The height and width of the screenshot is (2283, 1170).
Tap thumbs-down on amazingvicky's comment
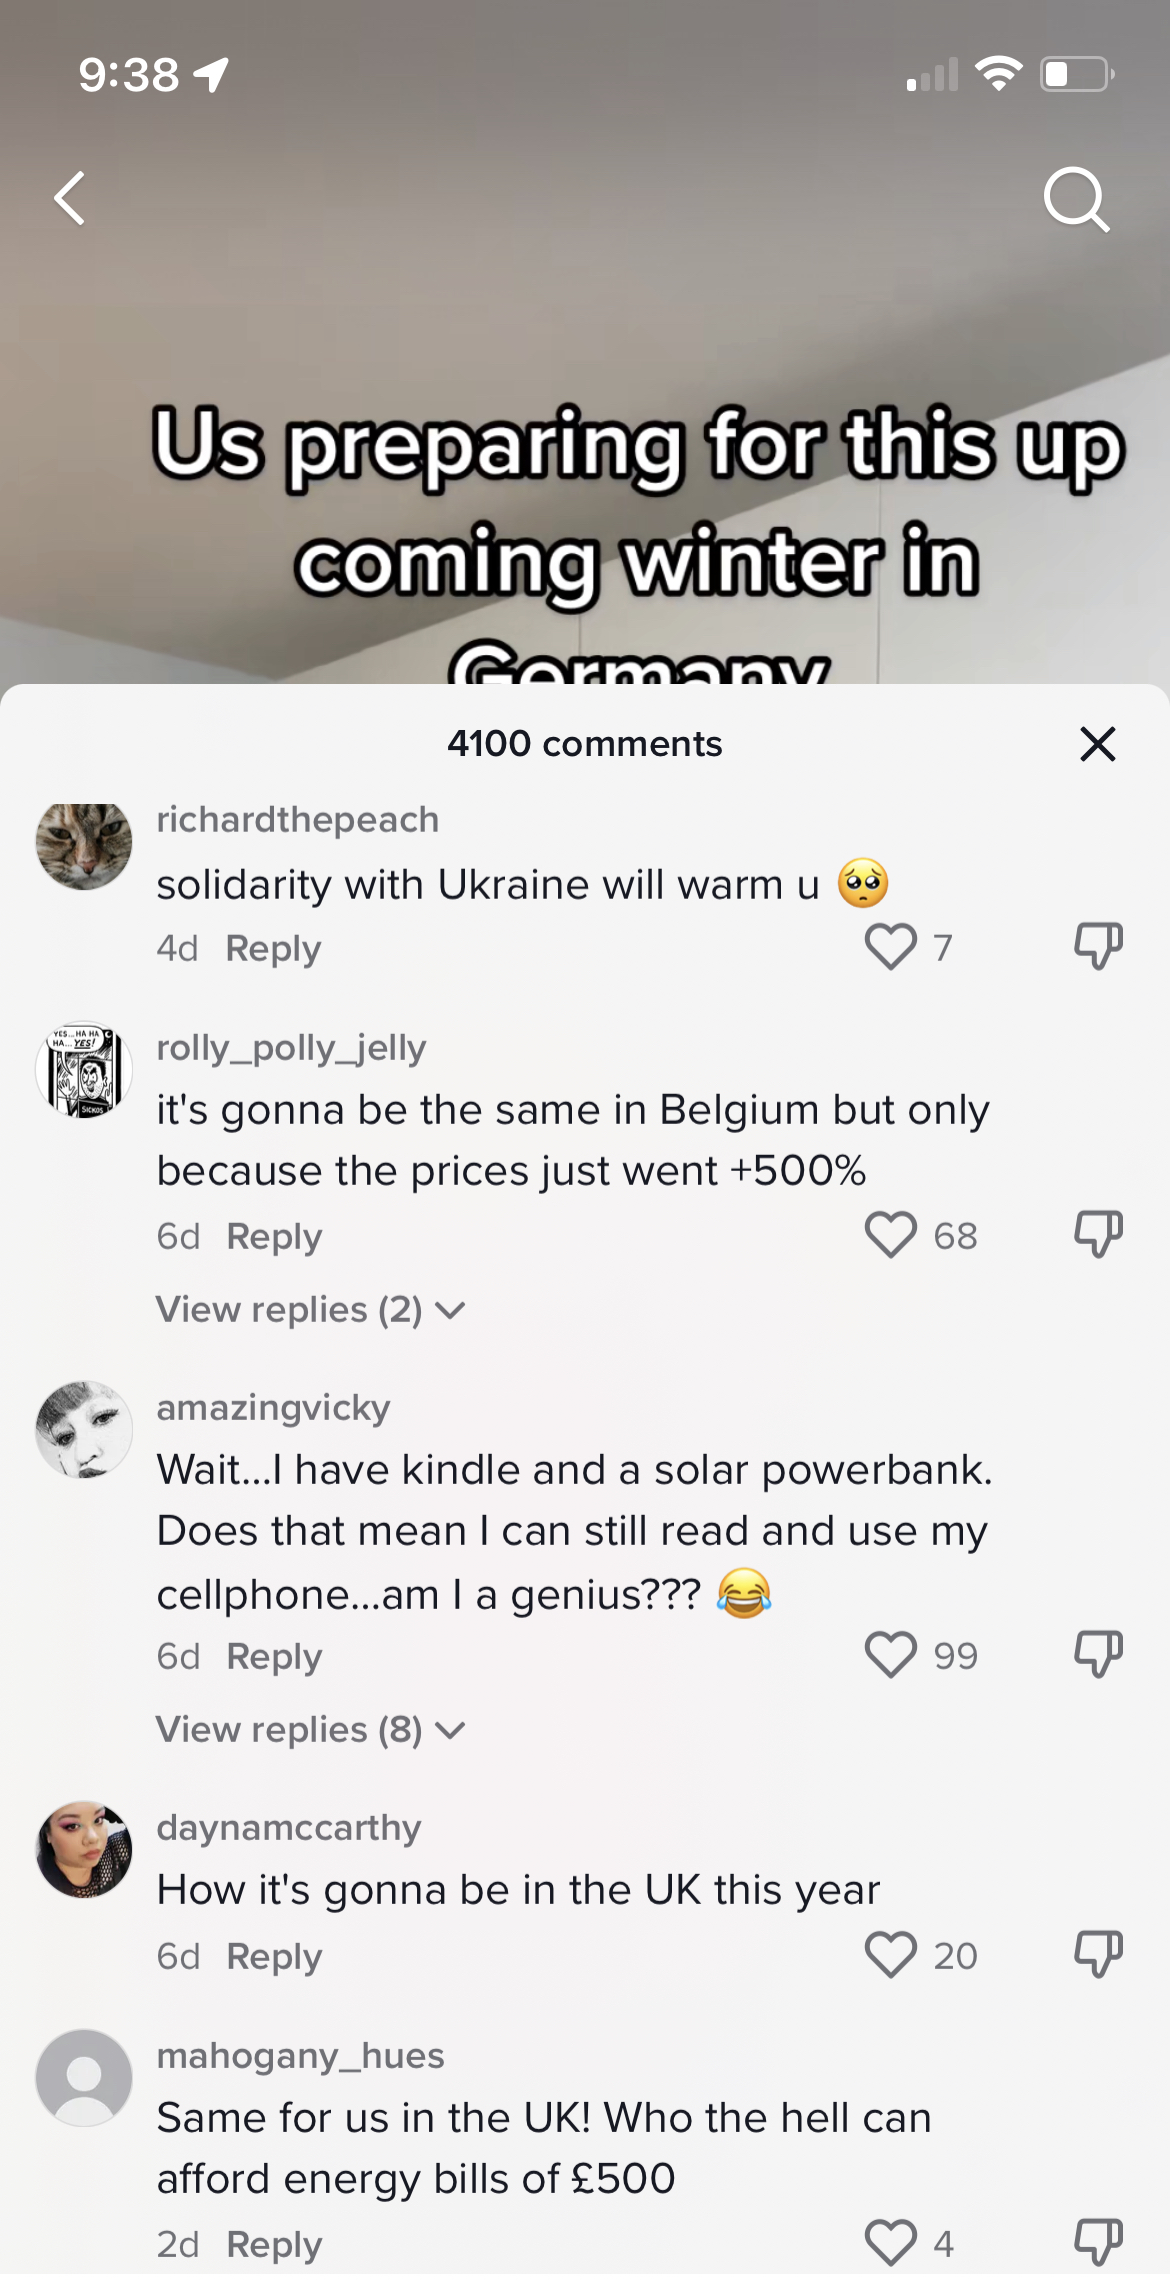tap(1098, 1654)
